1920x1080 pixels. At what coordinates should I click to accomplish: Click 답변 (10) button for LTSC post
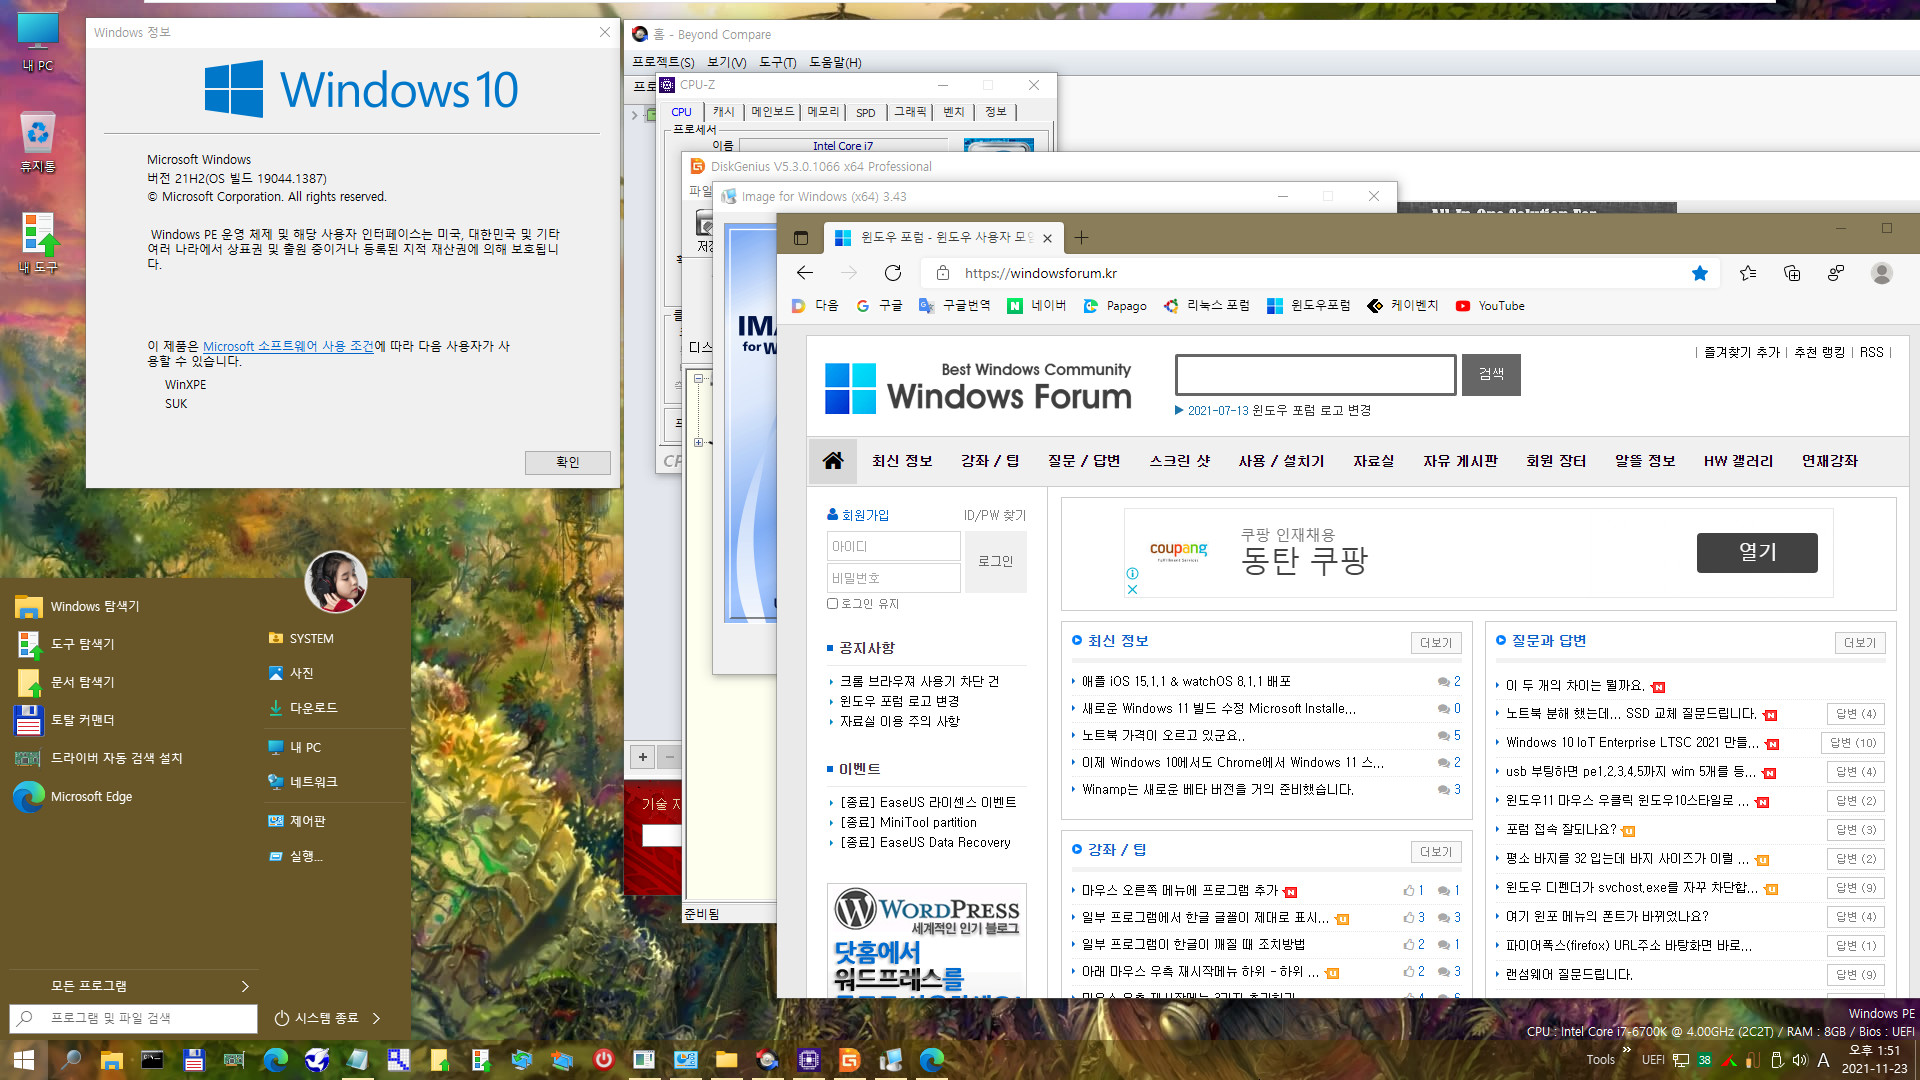click(1853, 743)
